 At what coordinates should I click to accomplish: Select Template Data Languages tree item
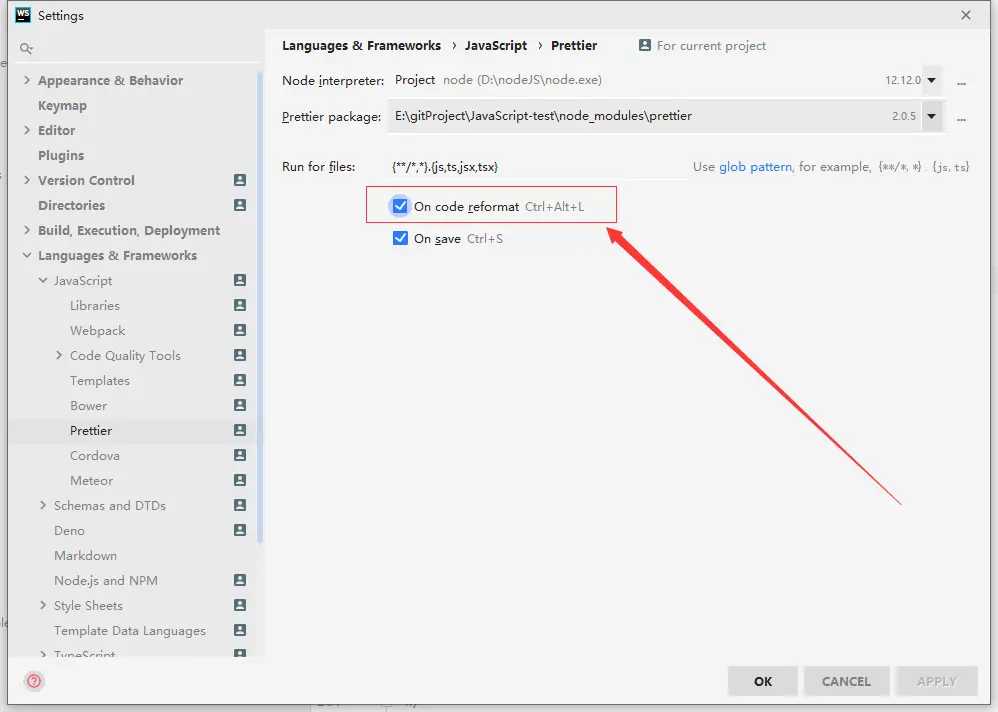(130, 631)
